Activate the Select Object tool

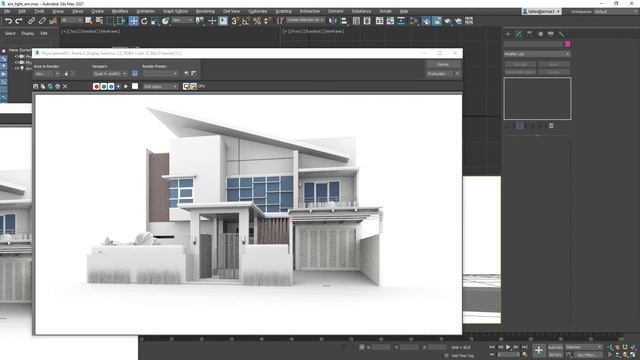[89, 21]
